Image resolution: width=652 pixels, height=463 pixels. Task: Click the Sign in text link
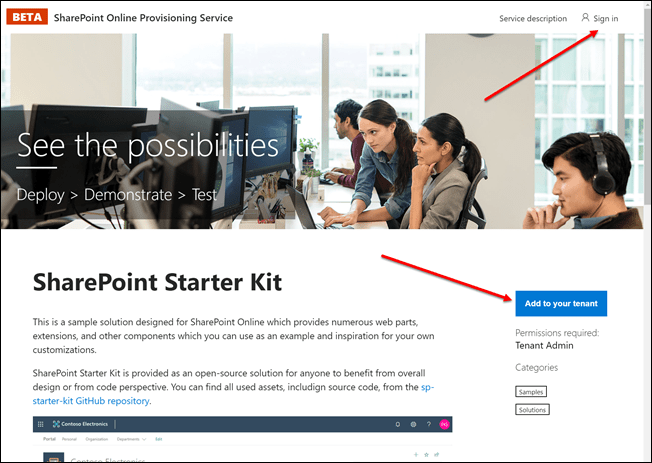[605, 18]
